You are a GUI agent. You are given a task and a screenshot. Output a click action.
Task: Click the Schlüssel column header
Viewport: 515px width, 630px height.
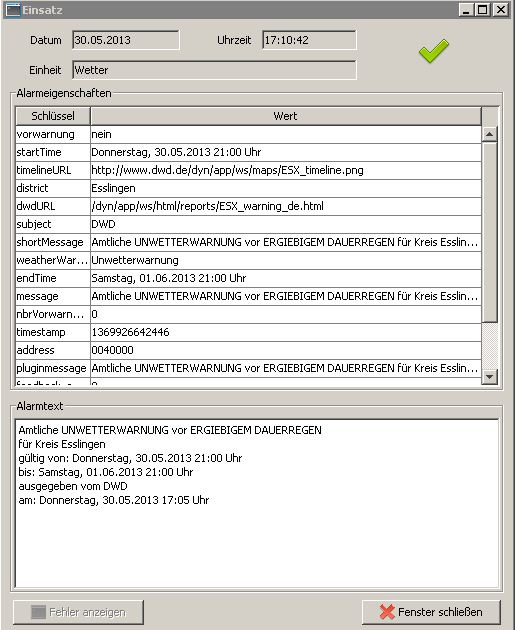click(x=53, y=116)
